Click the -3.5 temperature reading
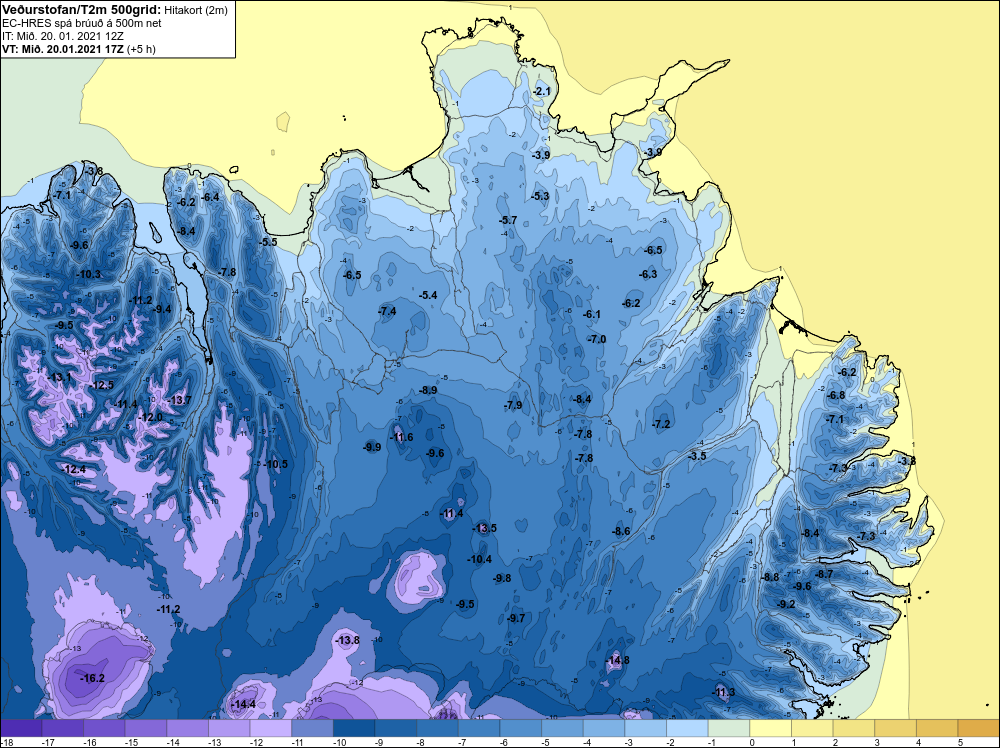Screen dimensions: 1000x748 point(697,456)
